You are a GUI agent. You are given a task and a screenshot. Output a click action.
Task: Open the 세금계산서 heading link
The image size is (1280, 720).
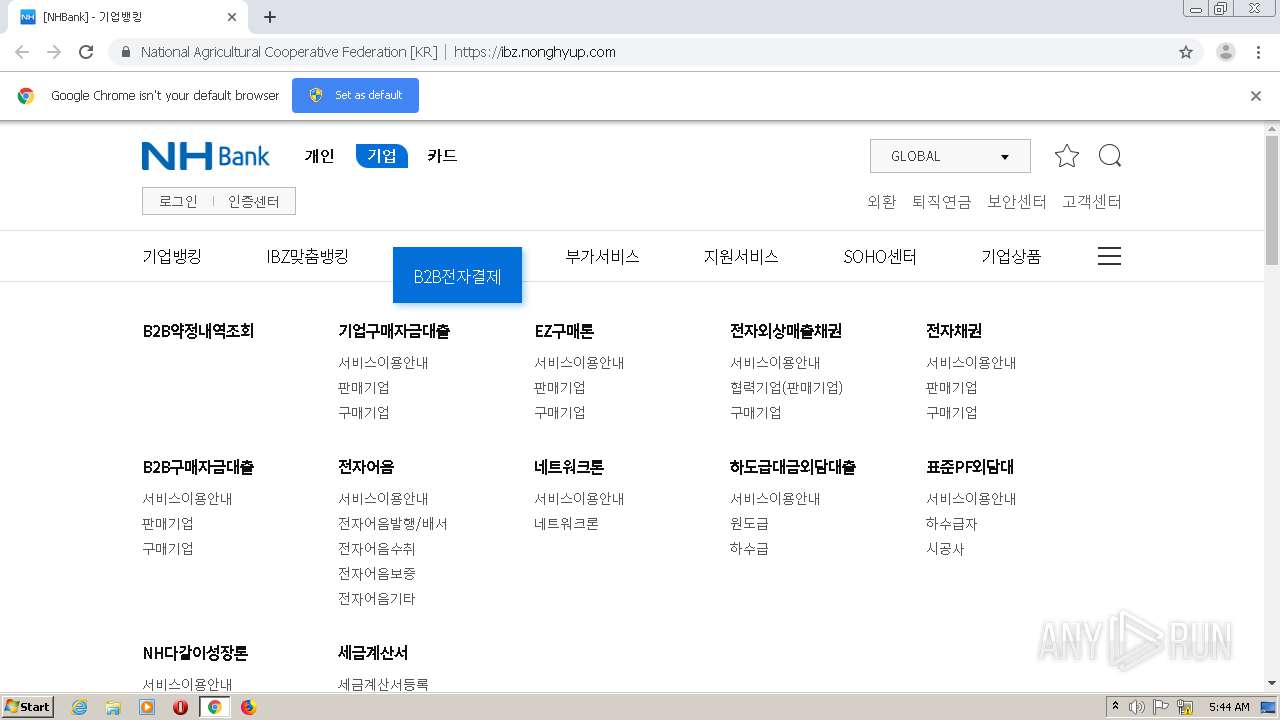[x=373, y=653]
